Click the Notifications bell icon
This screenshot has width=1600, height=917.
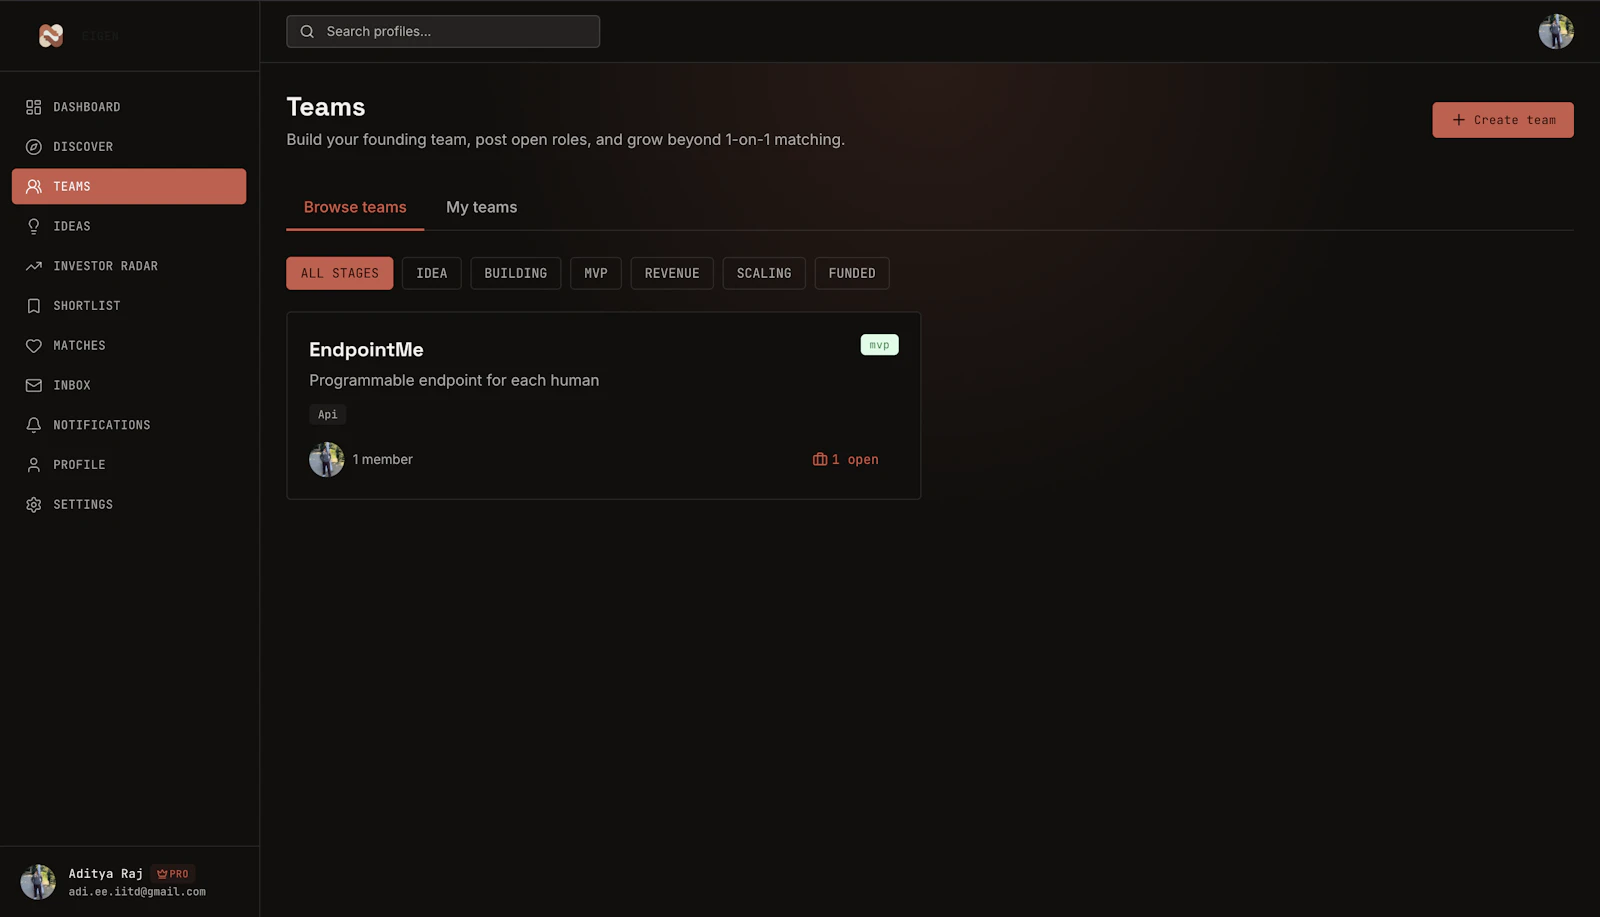[33, 425]
